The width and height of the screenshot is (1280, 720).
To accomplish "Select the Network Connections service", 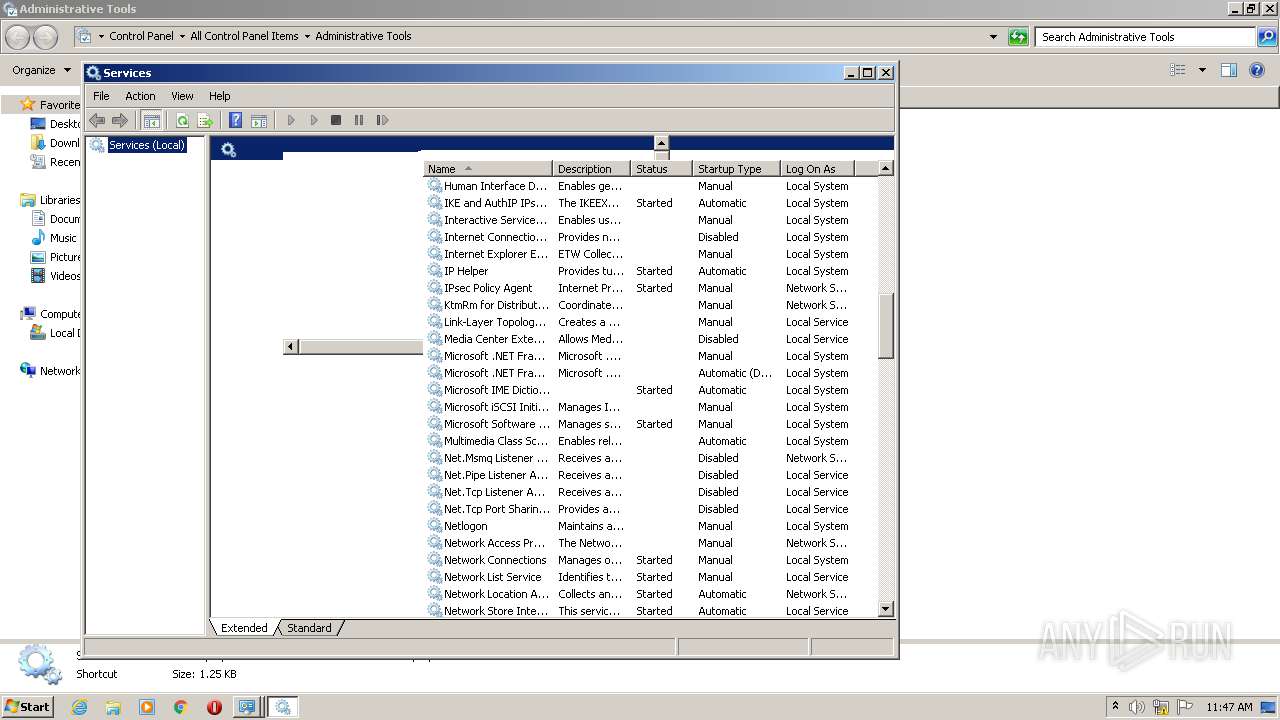I will 650,560.
